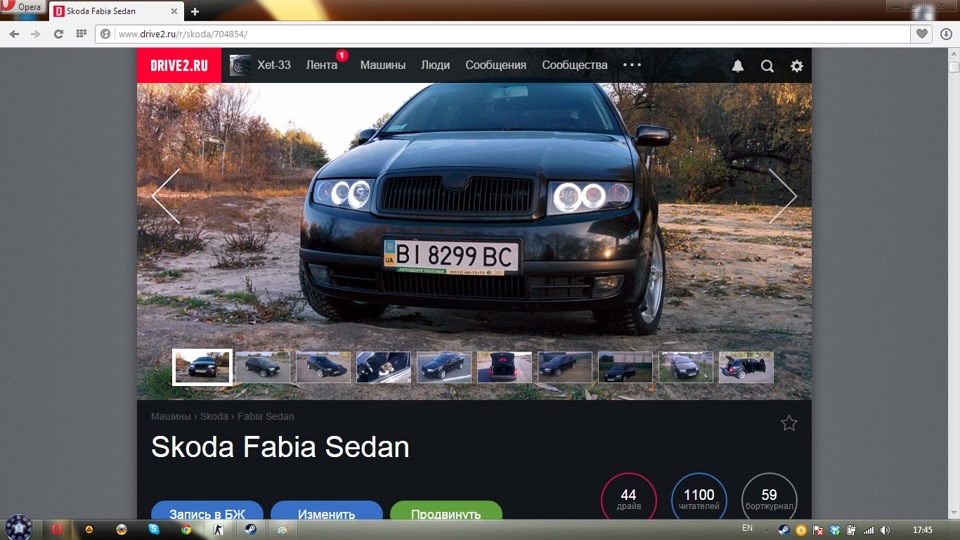
Task: Click the 59 бортжурнал counter circle
Action: pos(769,497)
